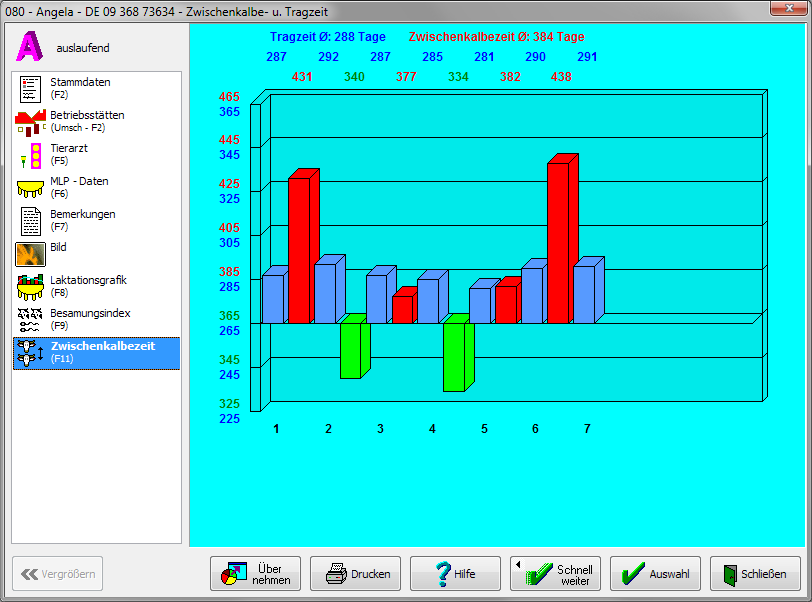812x602 pixels.
Task: Click the double-arrow Vergrößern icon
Action: [29, 574]
